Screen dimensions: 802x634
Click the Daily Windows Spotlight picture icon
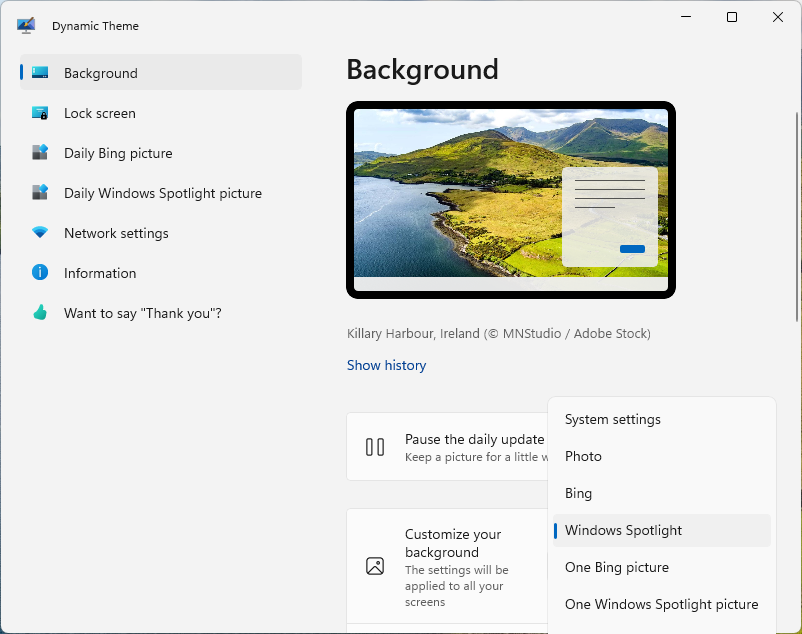coord(40,193)
